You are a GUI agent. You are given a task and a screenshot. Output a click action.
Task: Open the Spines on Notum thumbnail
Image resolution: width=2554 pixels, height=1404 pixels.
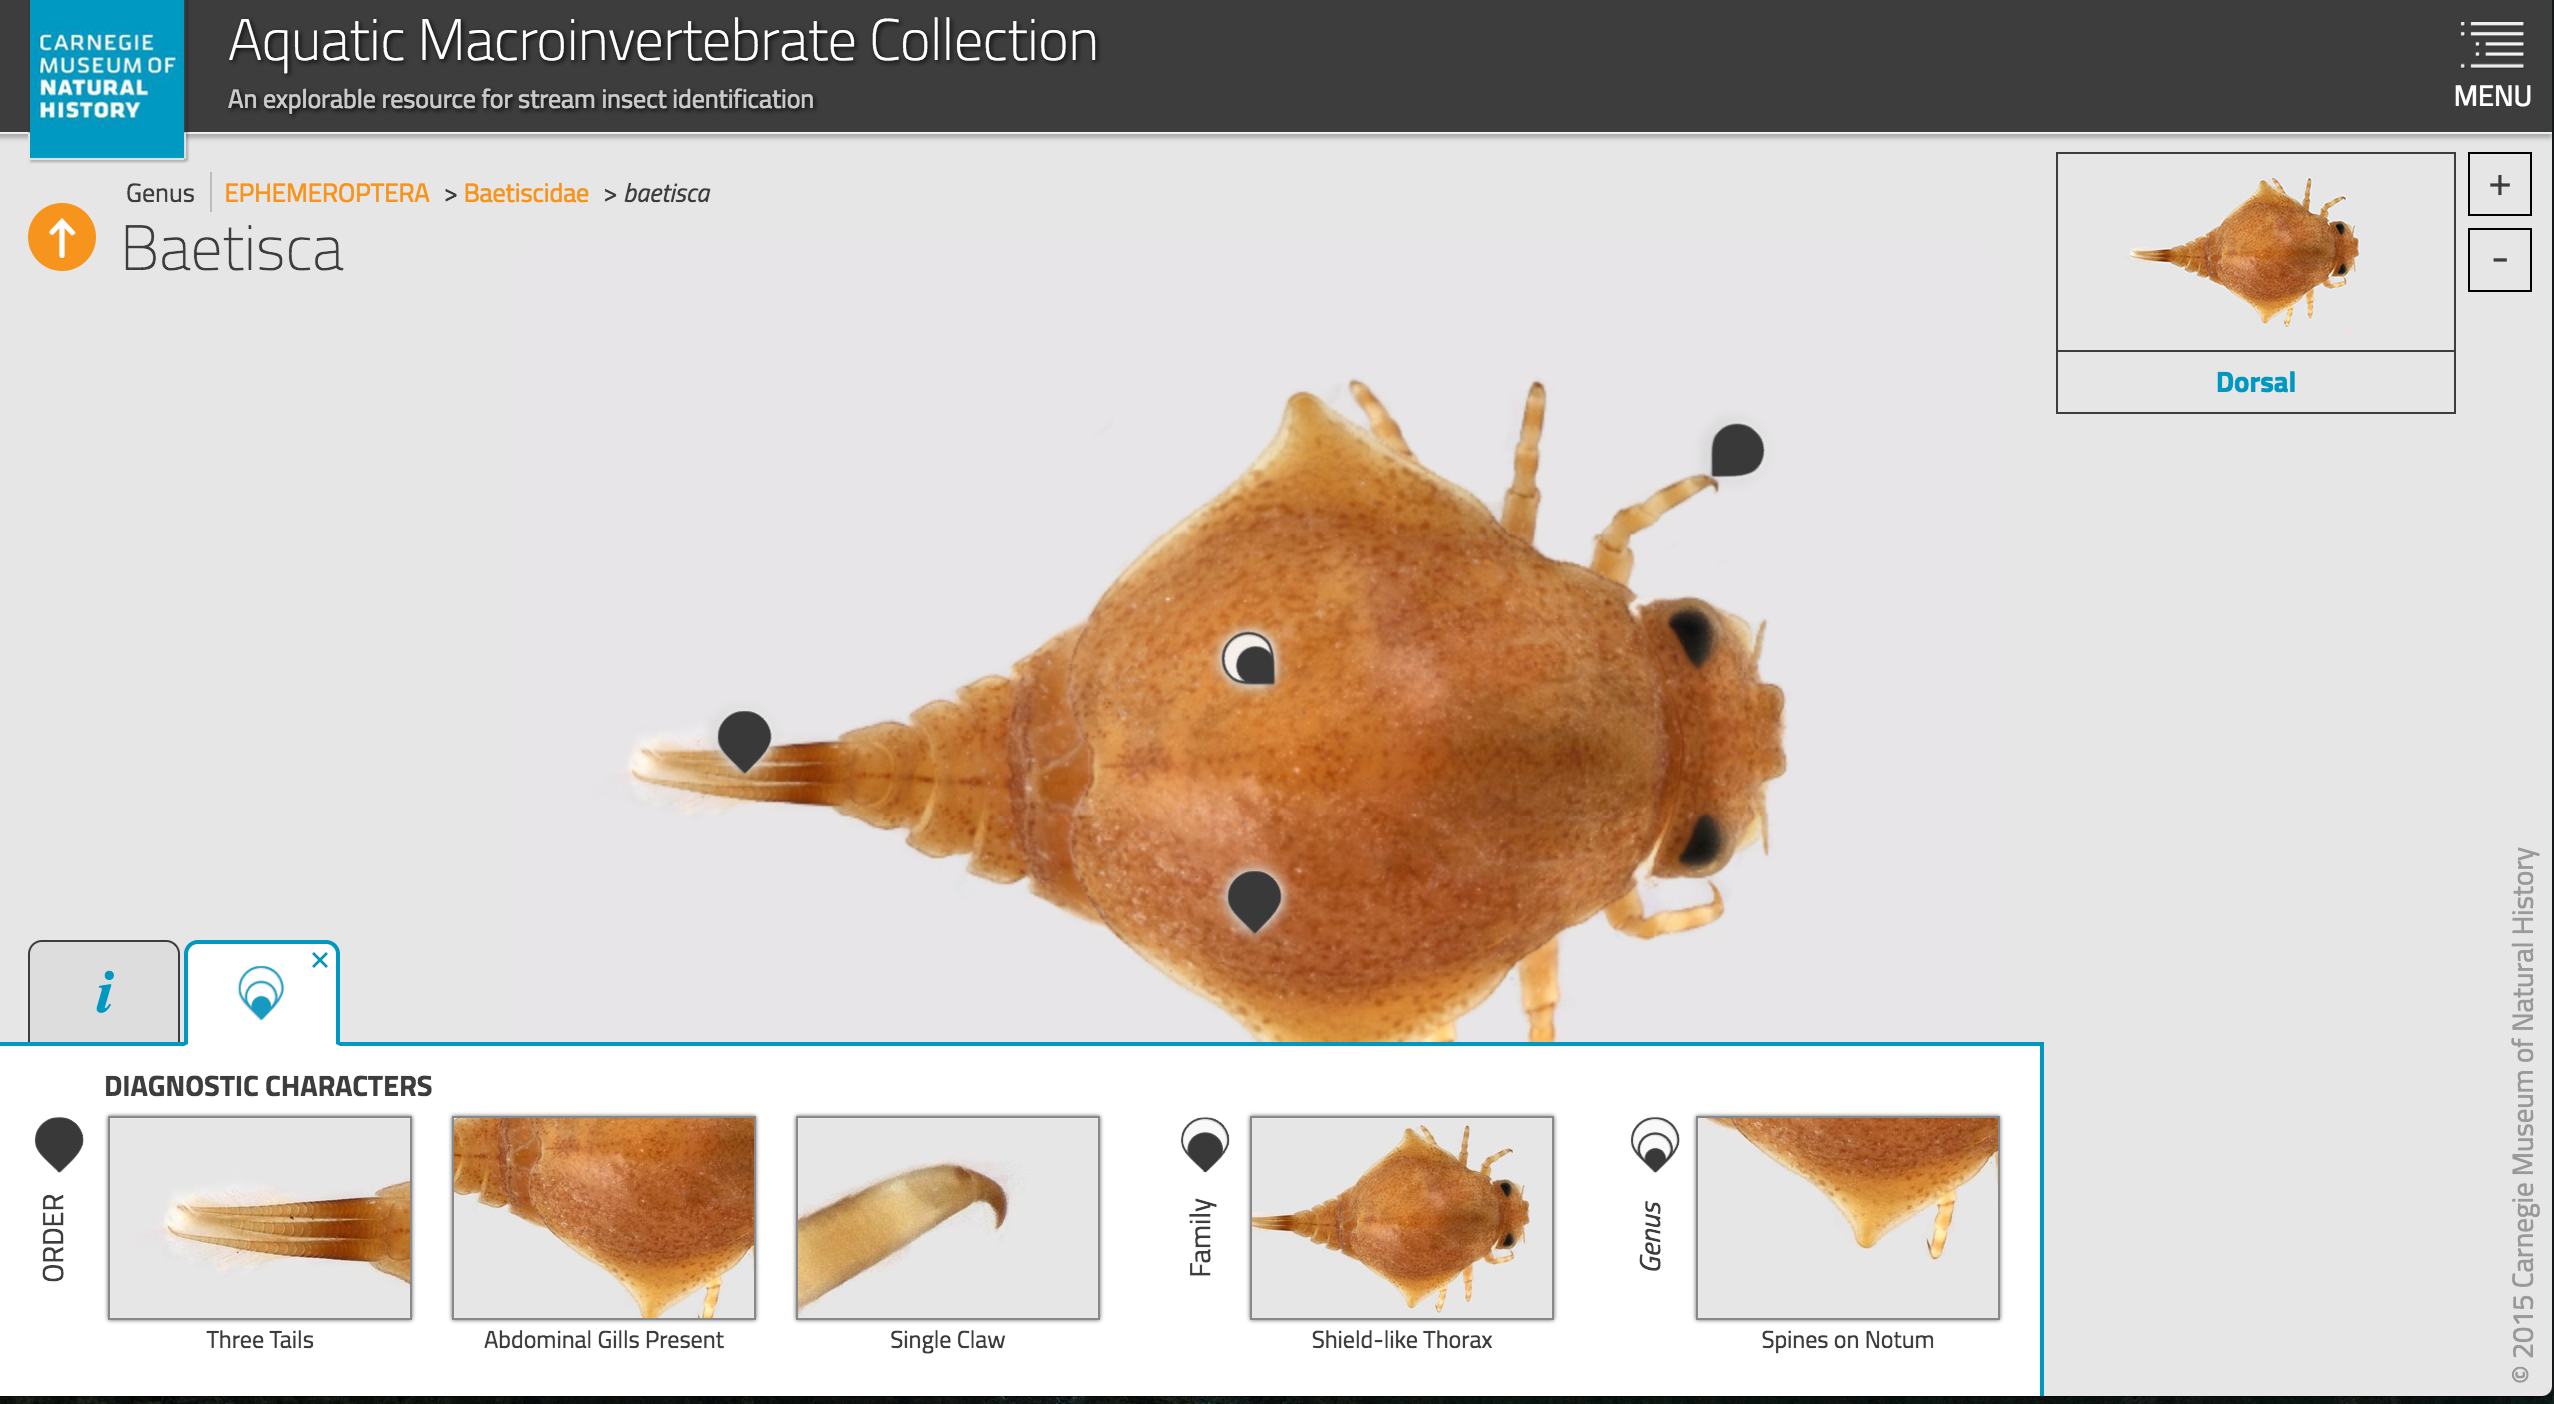(x=1848, y=1218)
